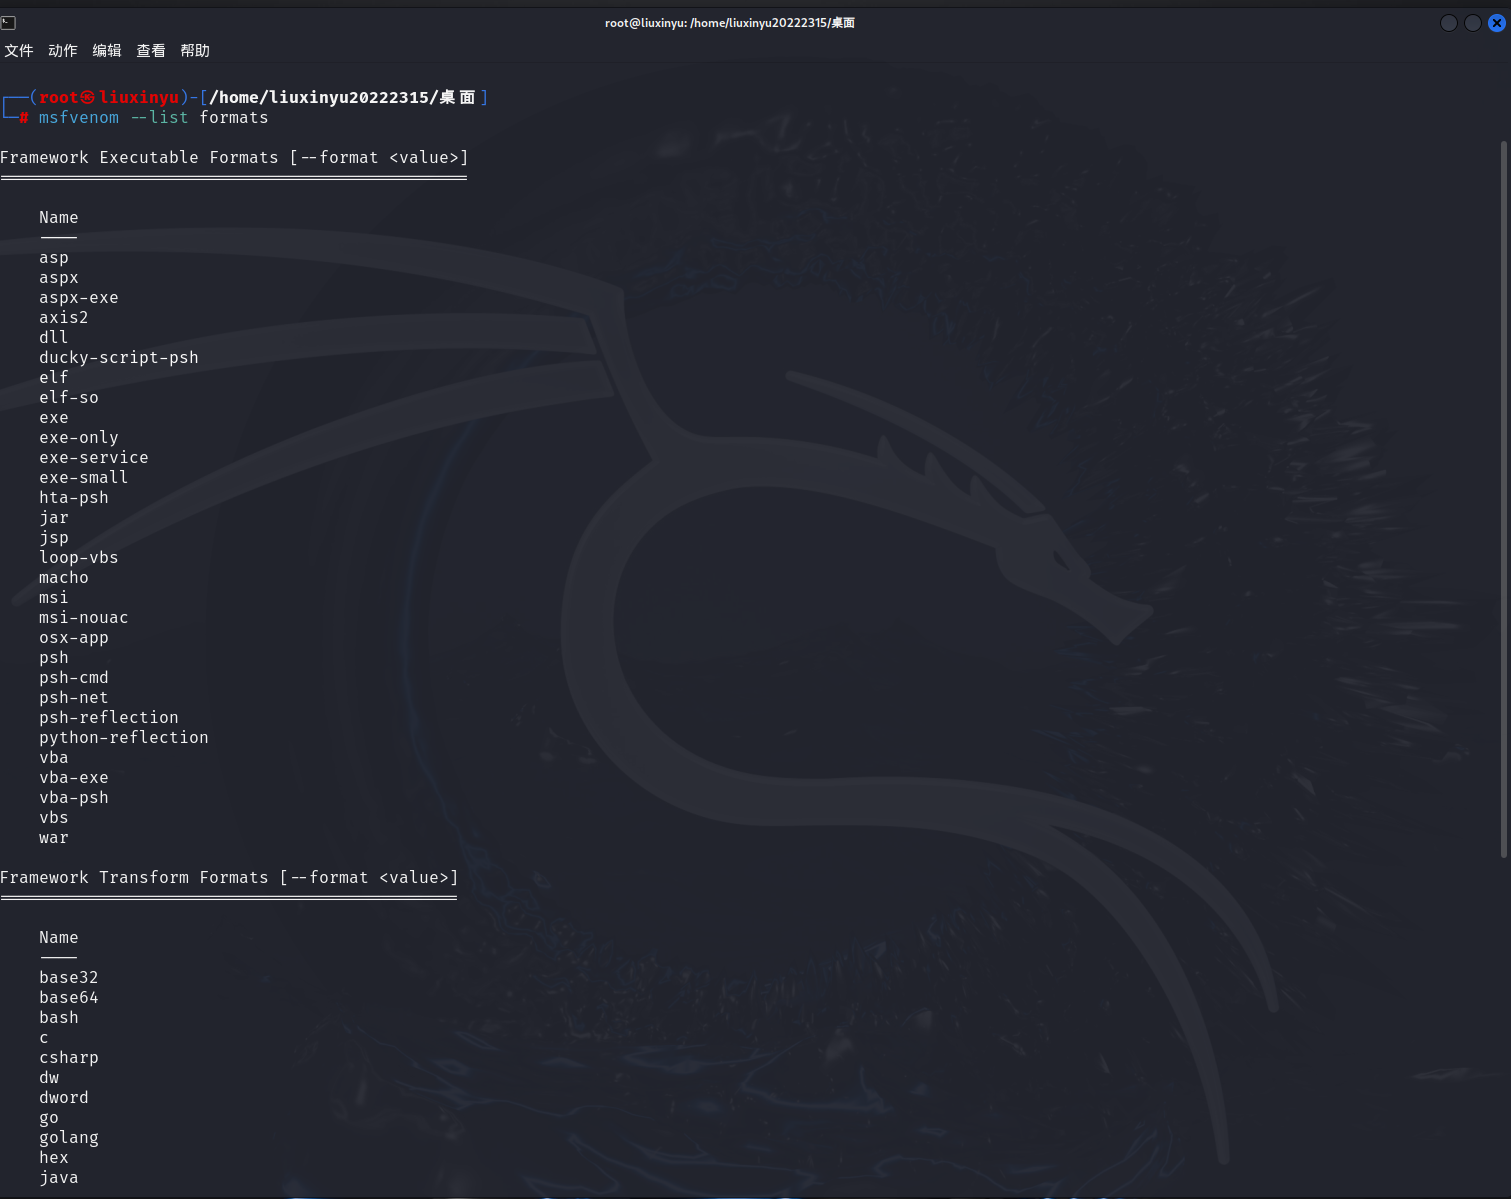Open the 查看 menu
Screen dimensions: 1511x1199
151,51
